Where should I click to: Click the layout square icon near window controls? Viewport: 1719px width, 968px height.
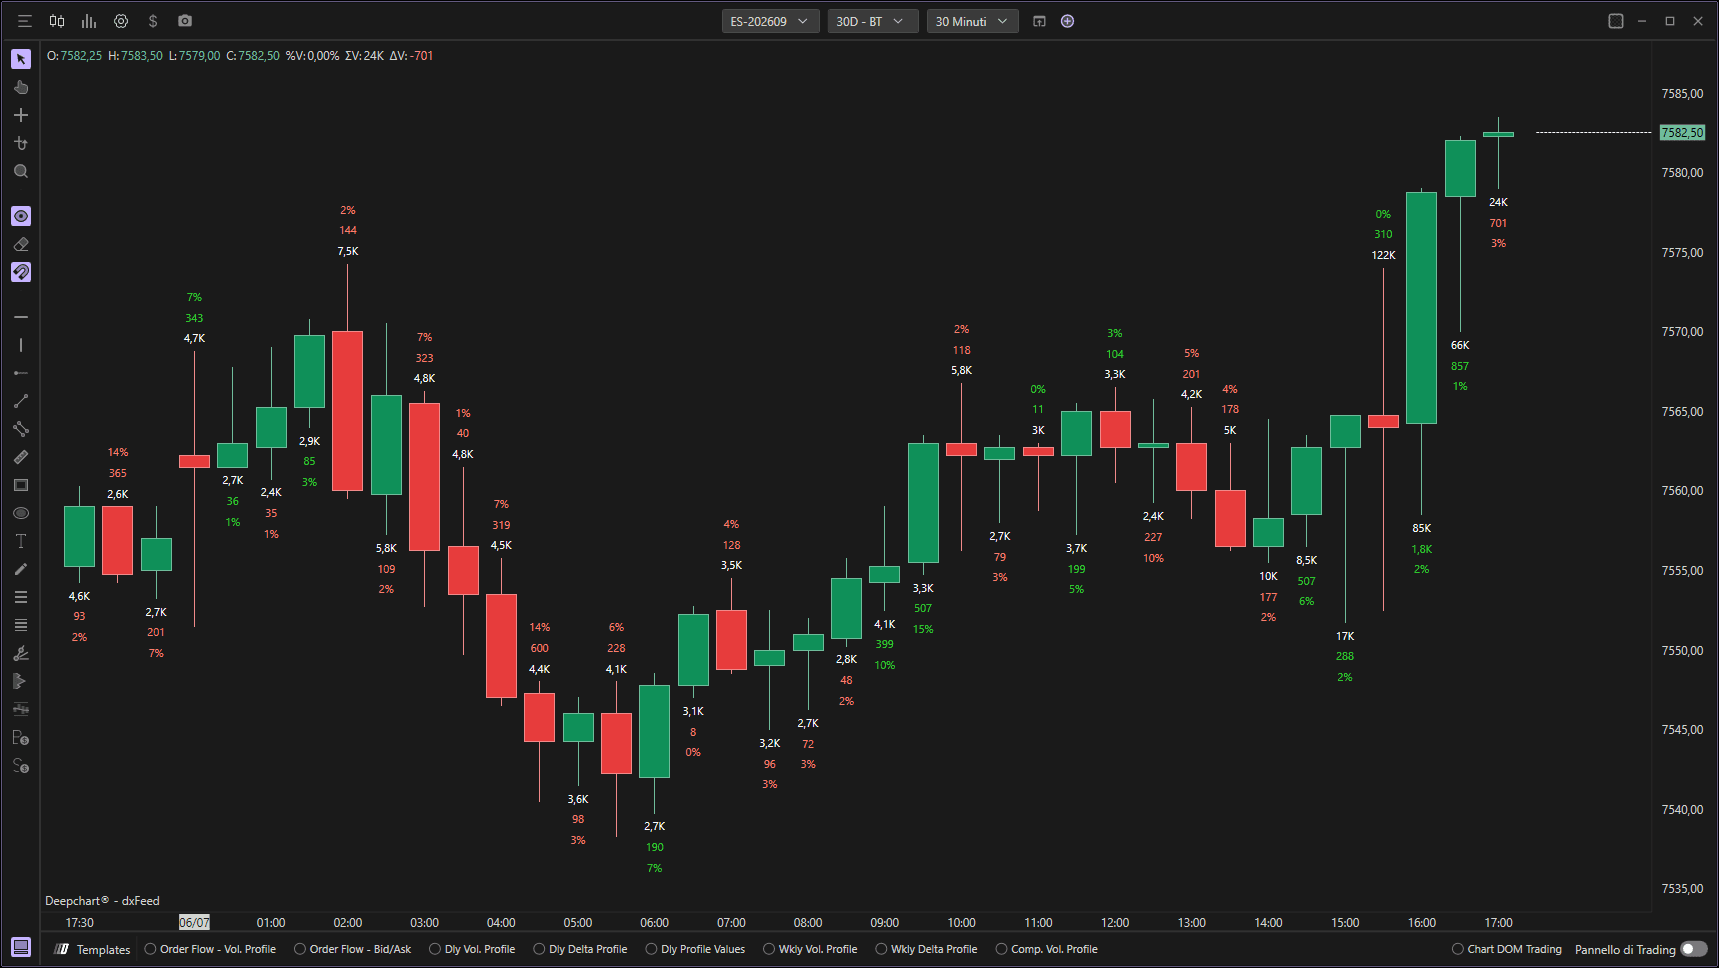[1615, 21]
